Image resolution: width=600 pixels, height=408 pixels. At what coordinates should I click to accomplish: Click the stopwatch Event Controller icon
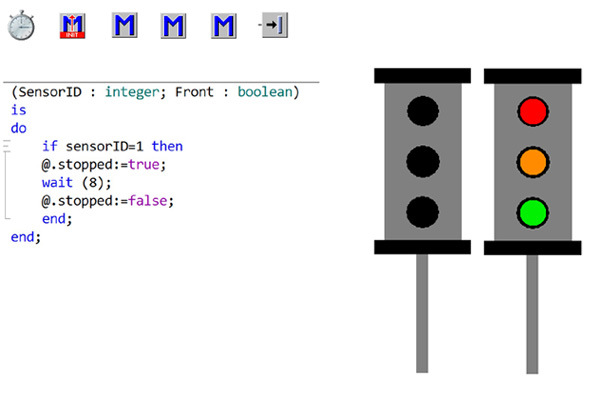click(x=22, y=26)
